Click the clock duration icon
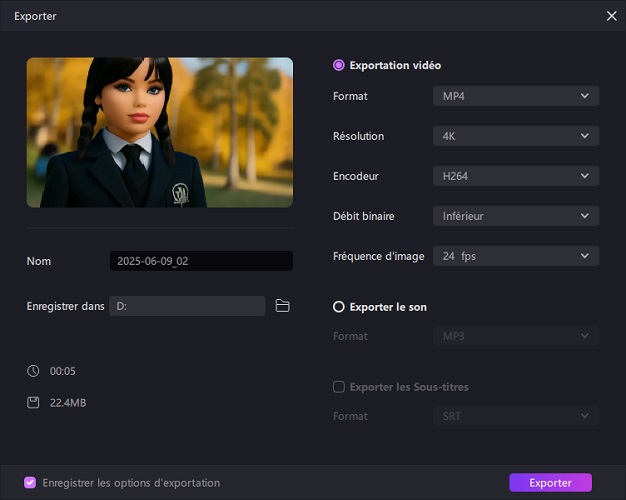The height and width of the screenshot is (500, 626). click(33, 371)
